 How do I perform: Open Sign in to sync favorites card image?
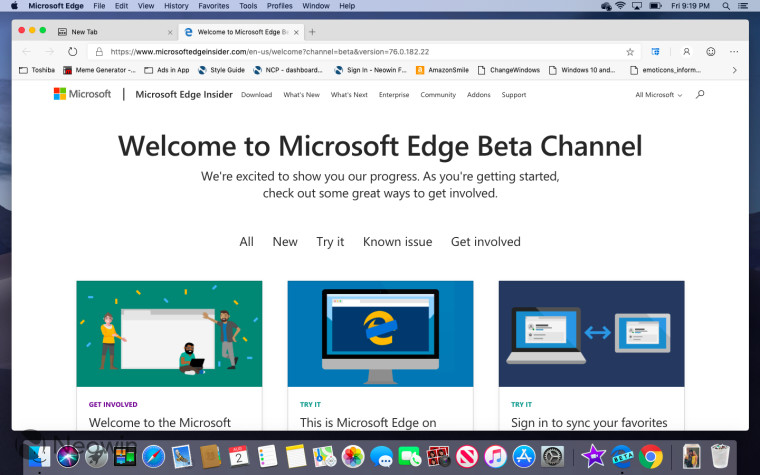click(591, 333)
